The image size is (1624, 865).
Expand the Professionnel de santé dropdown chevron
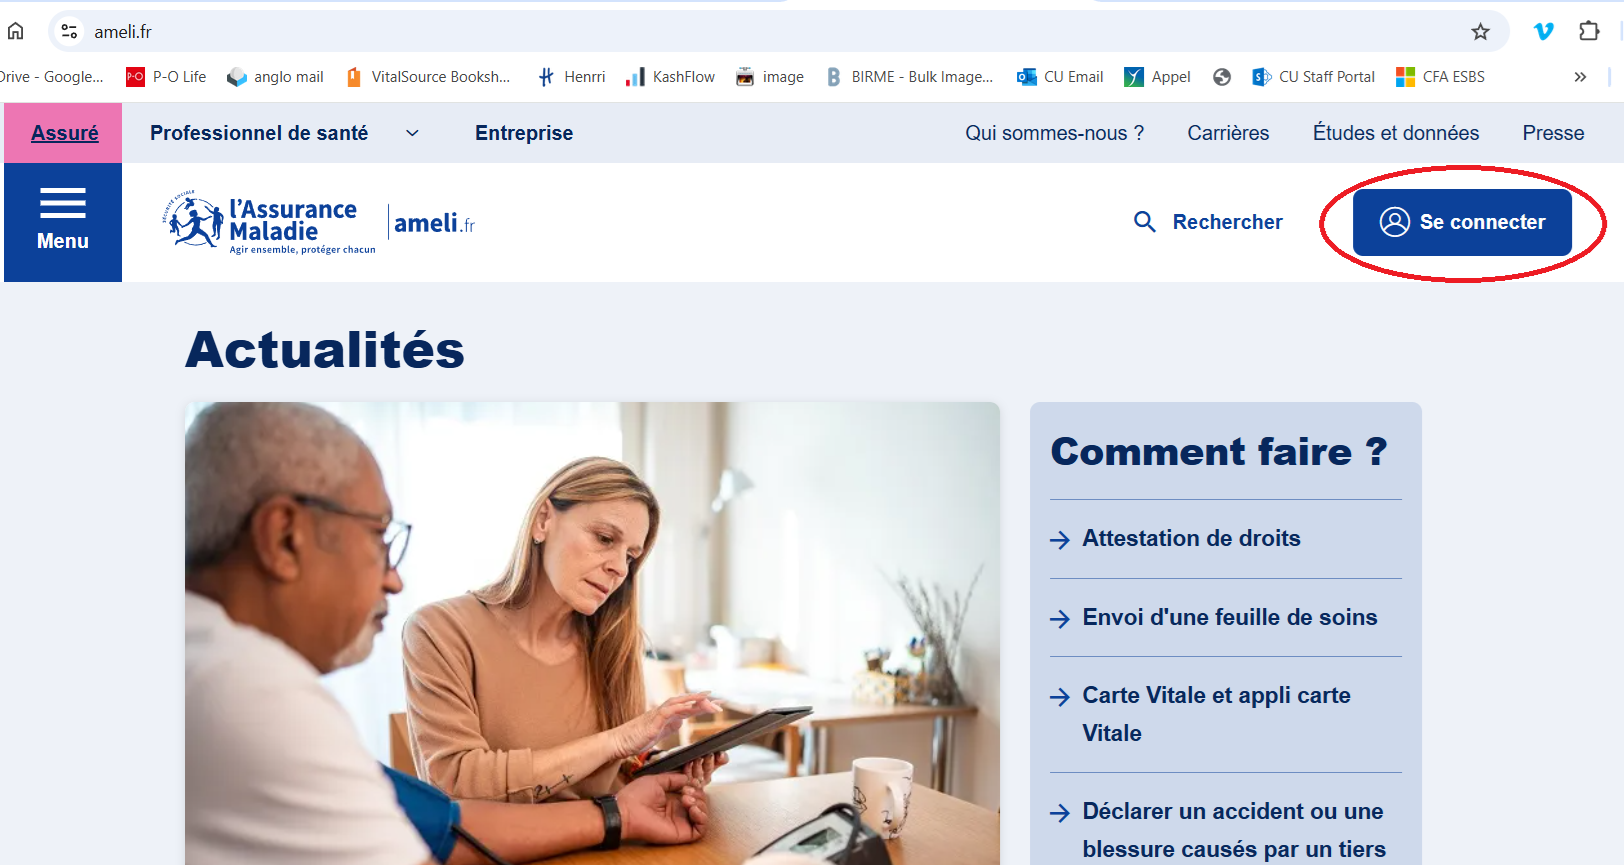pyautogui.click(x=412, y=133)
